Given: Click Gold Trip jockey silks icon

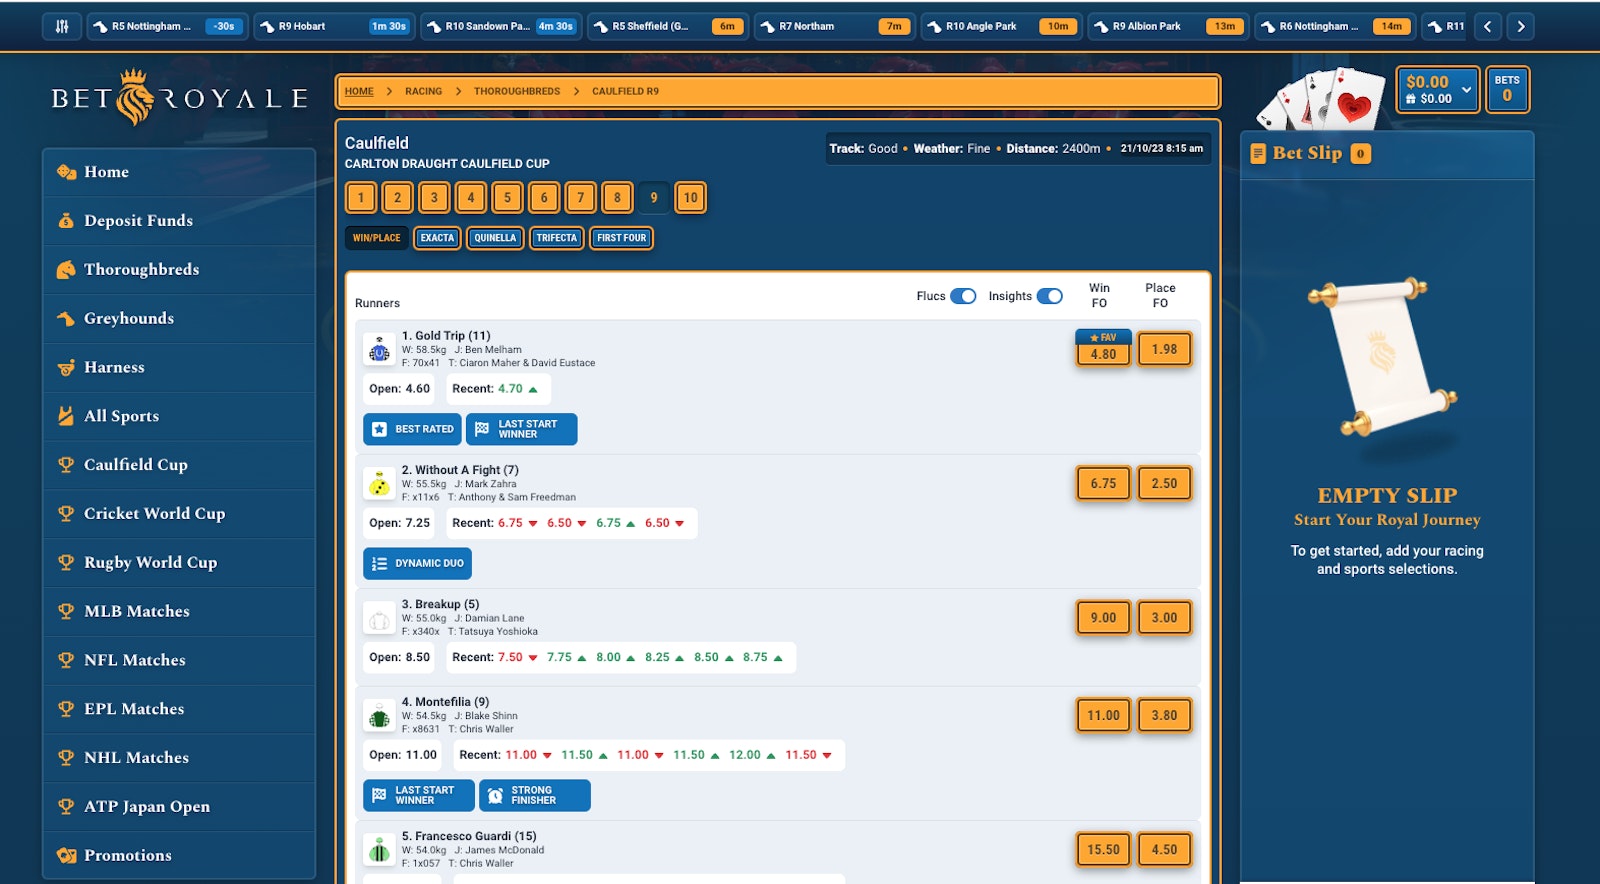Looking at the screenshot, I should tap(380, 350).
